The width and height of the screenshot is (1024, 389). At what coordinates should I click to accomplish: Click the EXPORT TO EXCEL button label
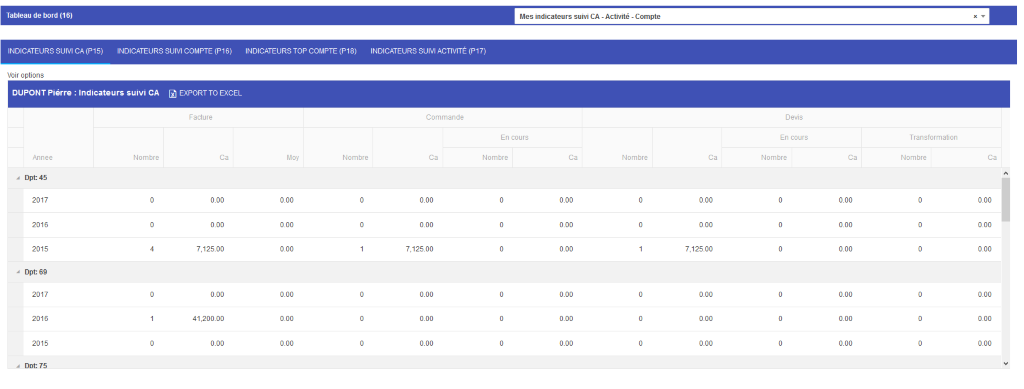pos(210,94)
